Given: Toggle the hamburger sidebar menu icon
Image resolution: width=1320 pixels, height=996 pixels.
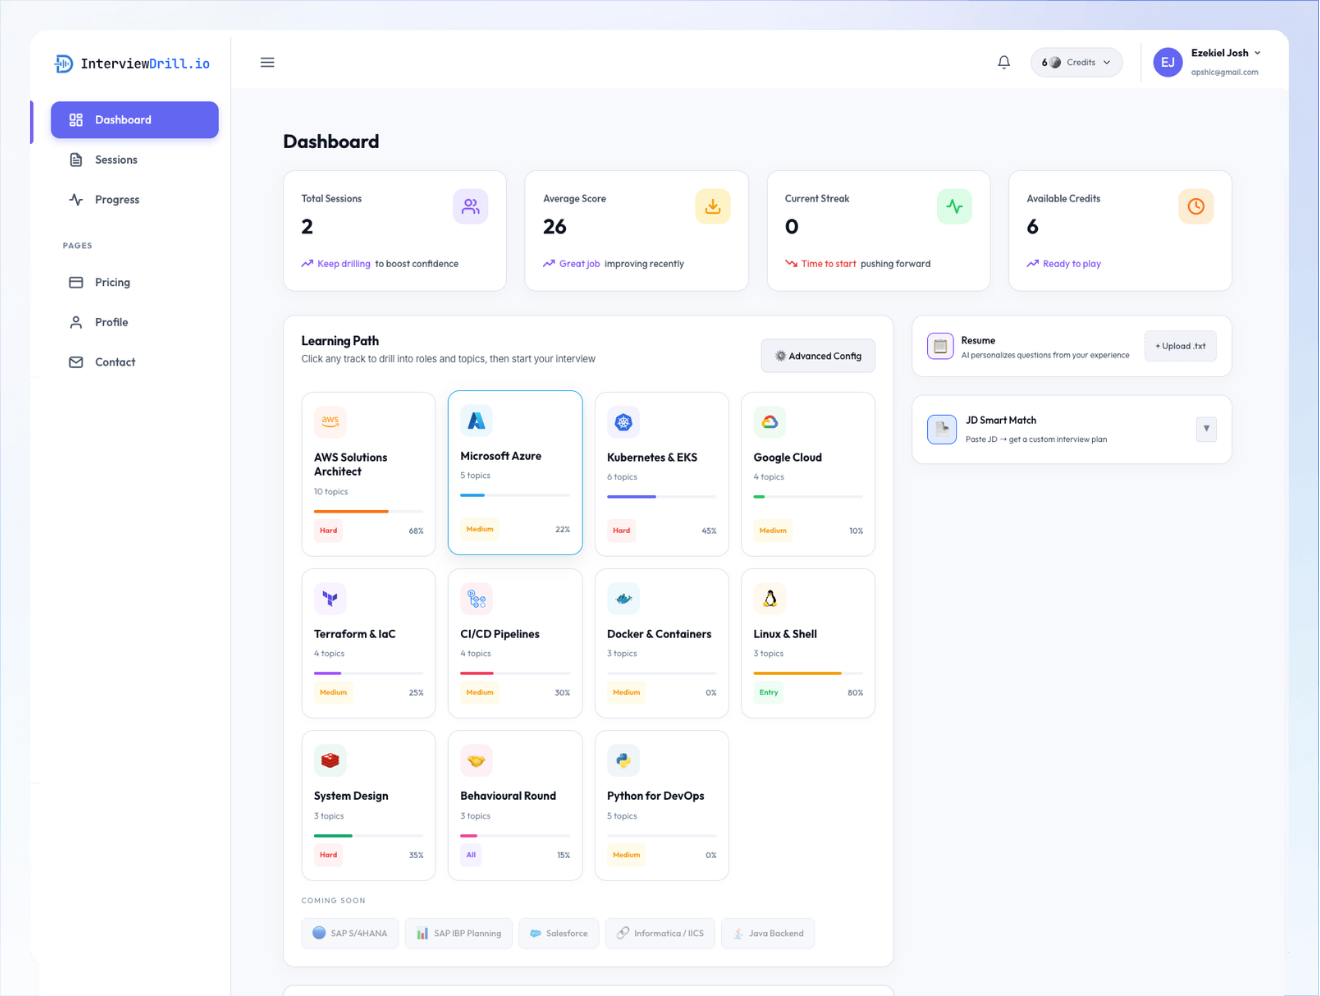Looking at the screenshot, I should [x=267, y=62].
